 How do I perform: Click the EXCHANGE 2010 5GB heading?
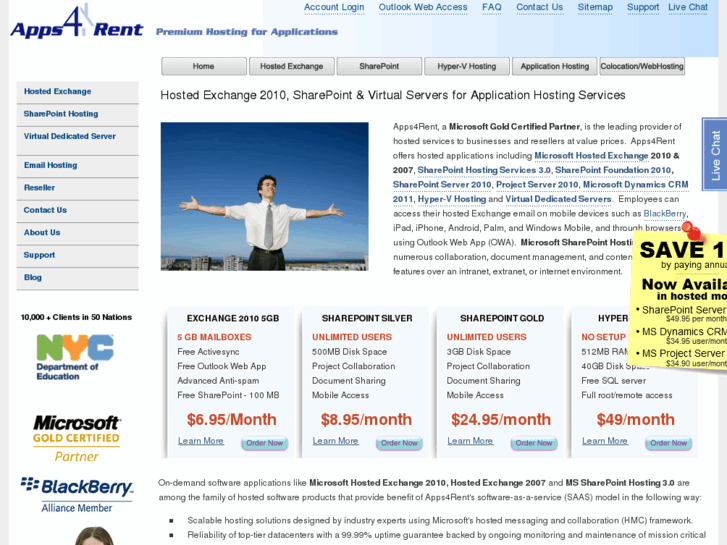pyautogui.click(x=233, y=319)
